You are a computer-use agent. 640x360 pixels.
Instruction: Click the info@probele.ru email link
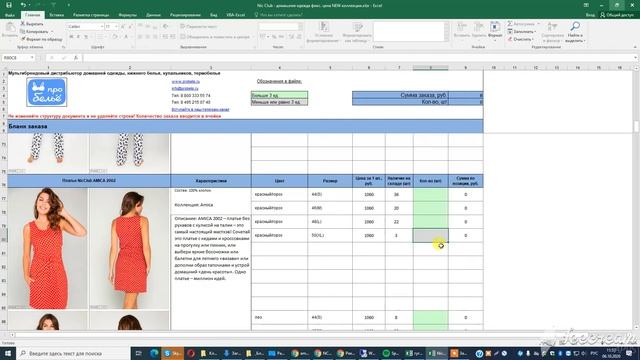pos(185,88)
